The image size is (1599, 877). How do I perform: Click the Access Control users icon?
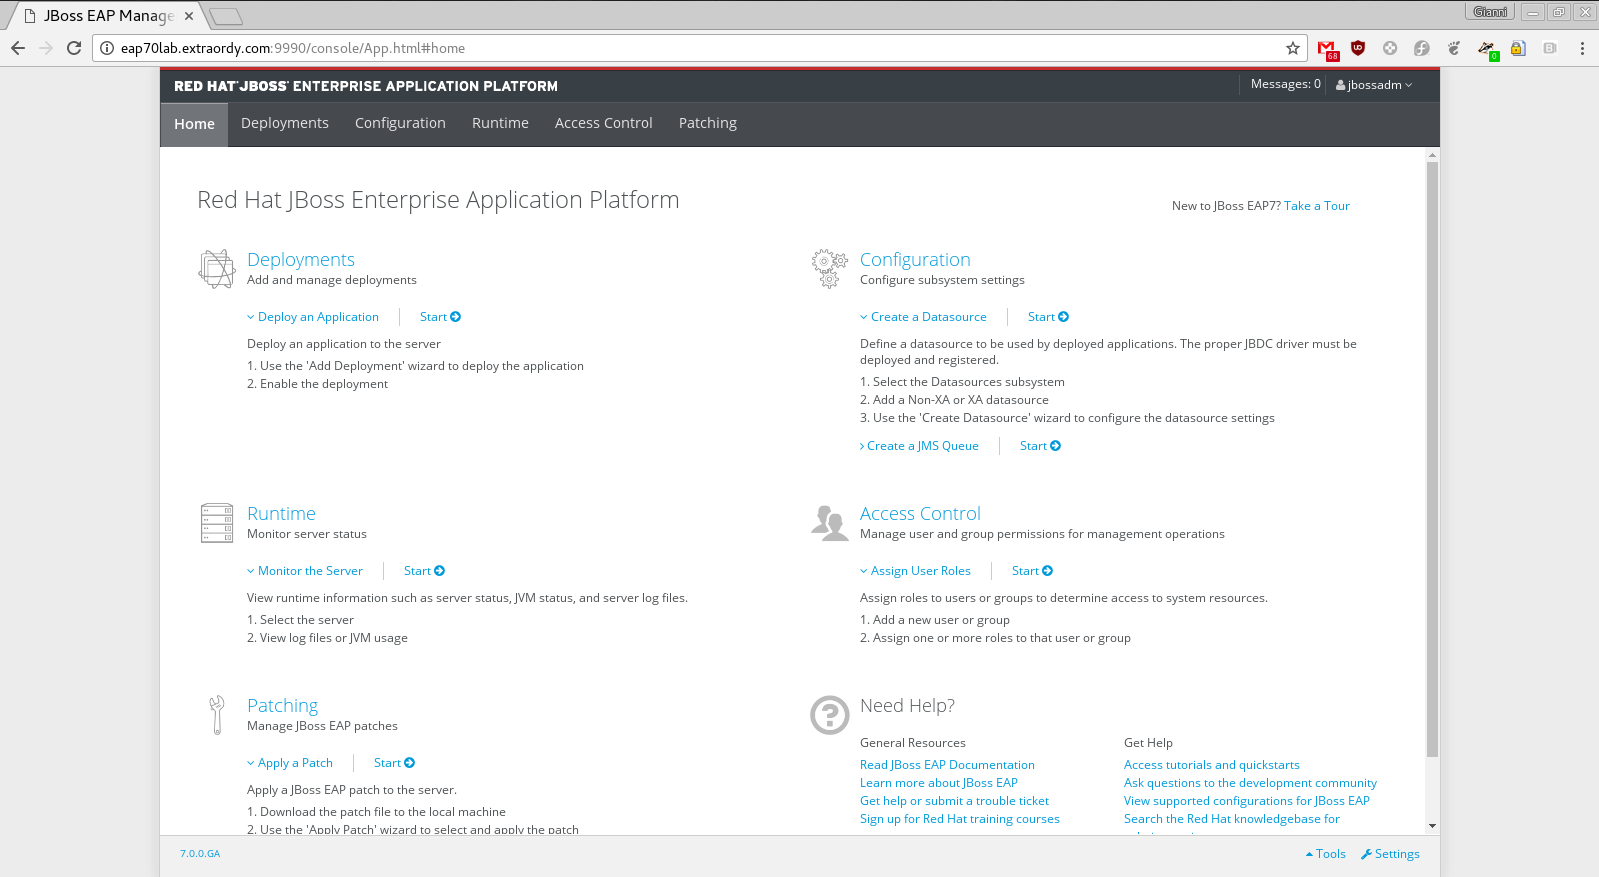pos(830,523)
